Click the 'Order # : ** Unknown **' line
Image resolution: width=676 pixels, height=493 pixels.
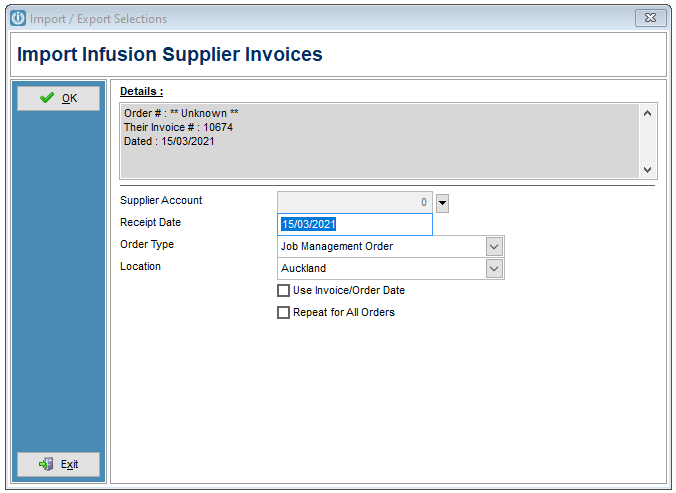click(181, 113)
